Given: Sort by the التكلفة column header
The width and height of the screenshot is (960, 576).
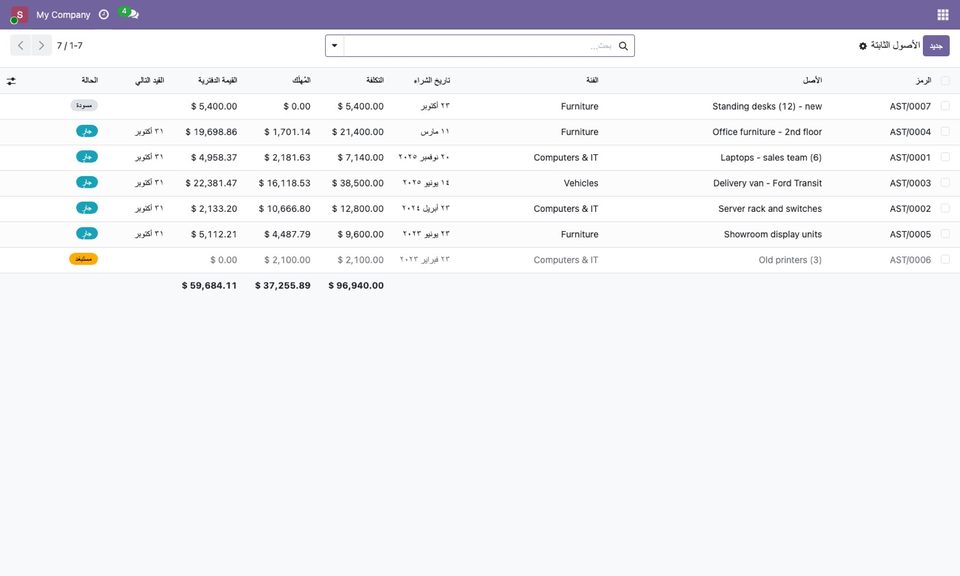Looking at the screenshot, I should 375,80.
